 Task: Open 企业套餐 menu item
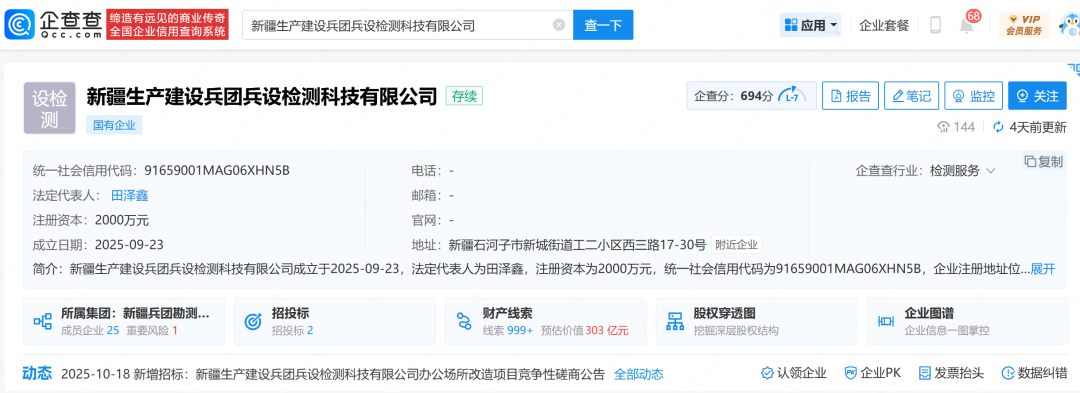click(884, 25)
